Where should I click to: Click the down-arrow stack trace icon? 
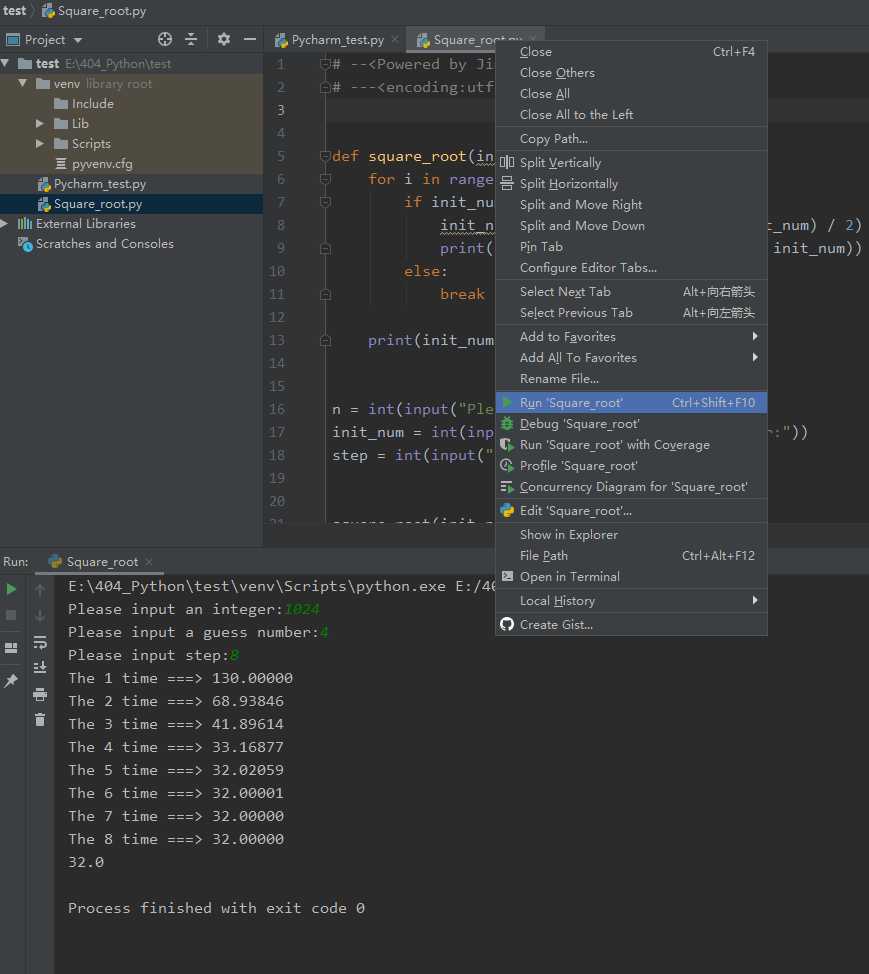(x=40, y=616)
